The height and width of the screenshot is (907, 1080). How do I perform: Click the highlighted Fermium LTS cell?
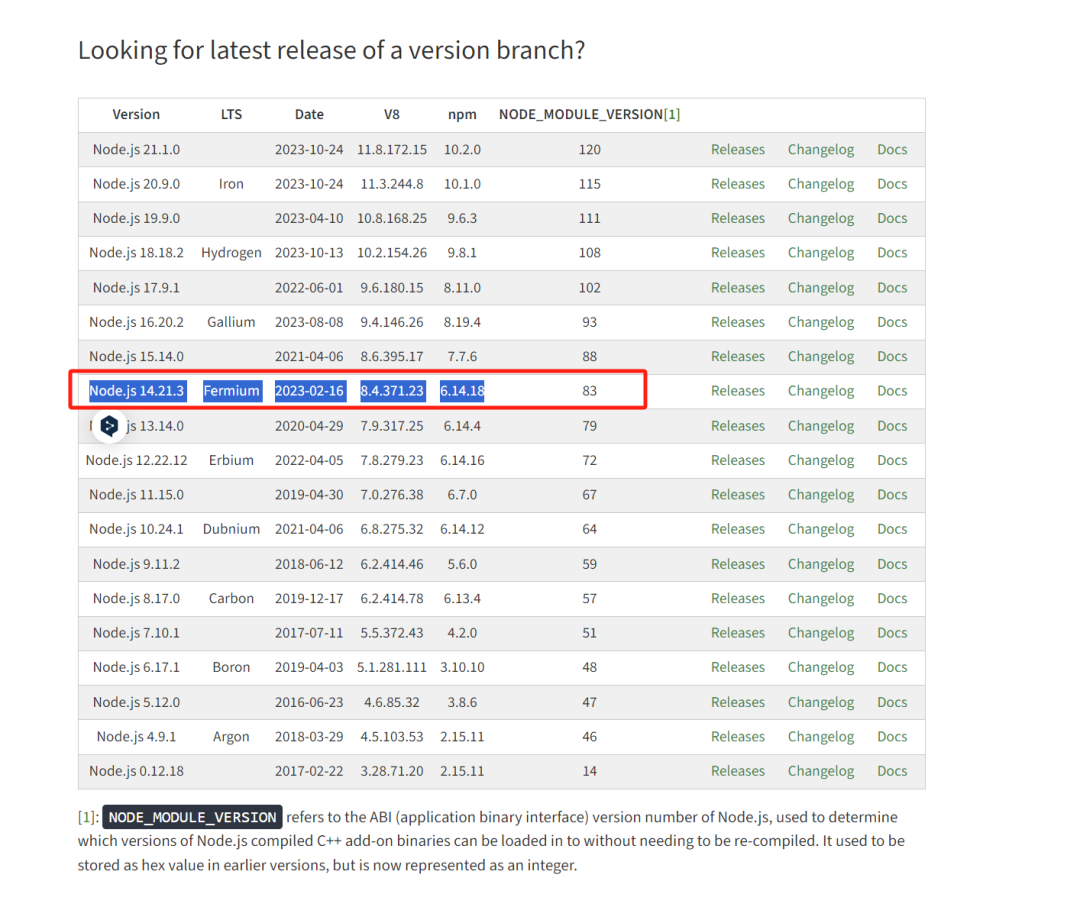click(x=231, y=391)
